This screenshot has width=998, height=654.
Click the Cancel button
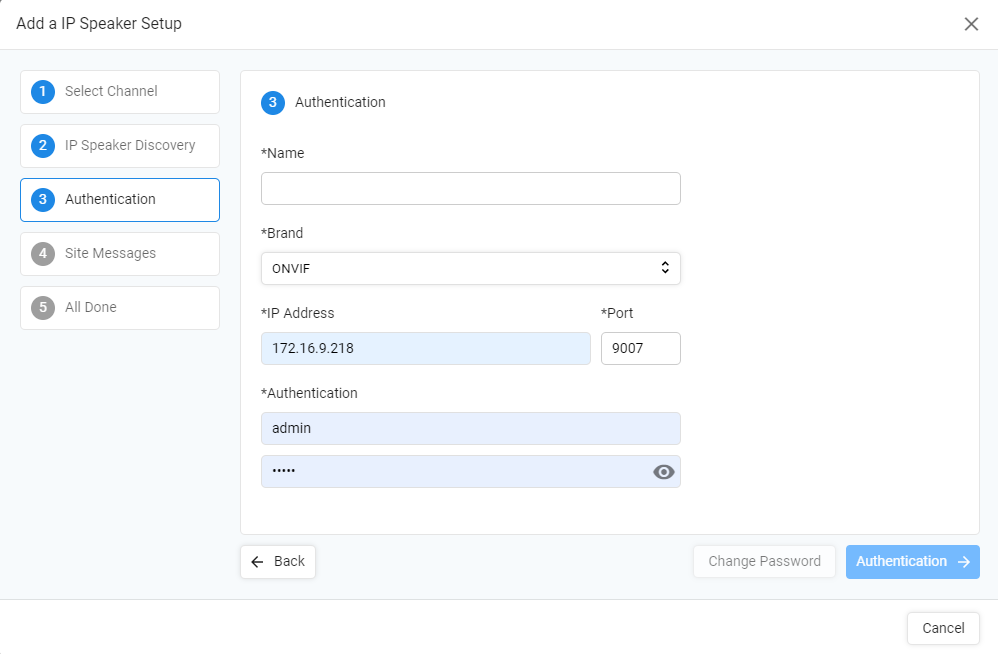coord(943,629)
